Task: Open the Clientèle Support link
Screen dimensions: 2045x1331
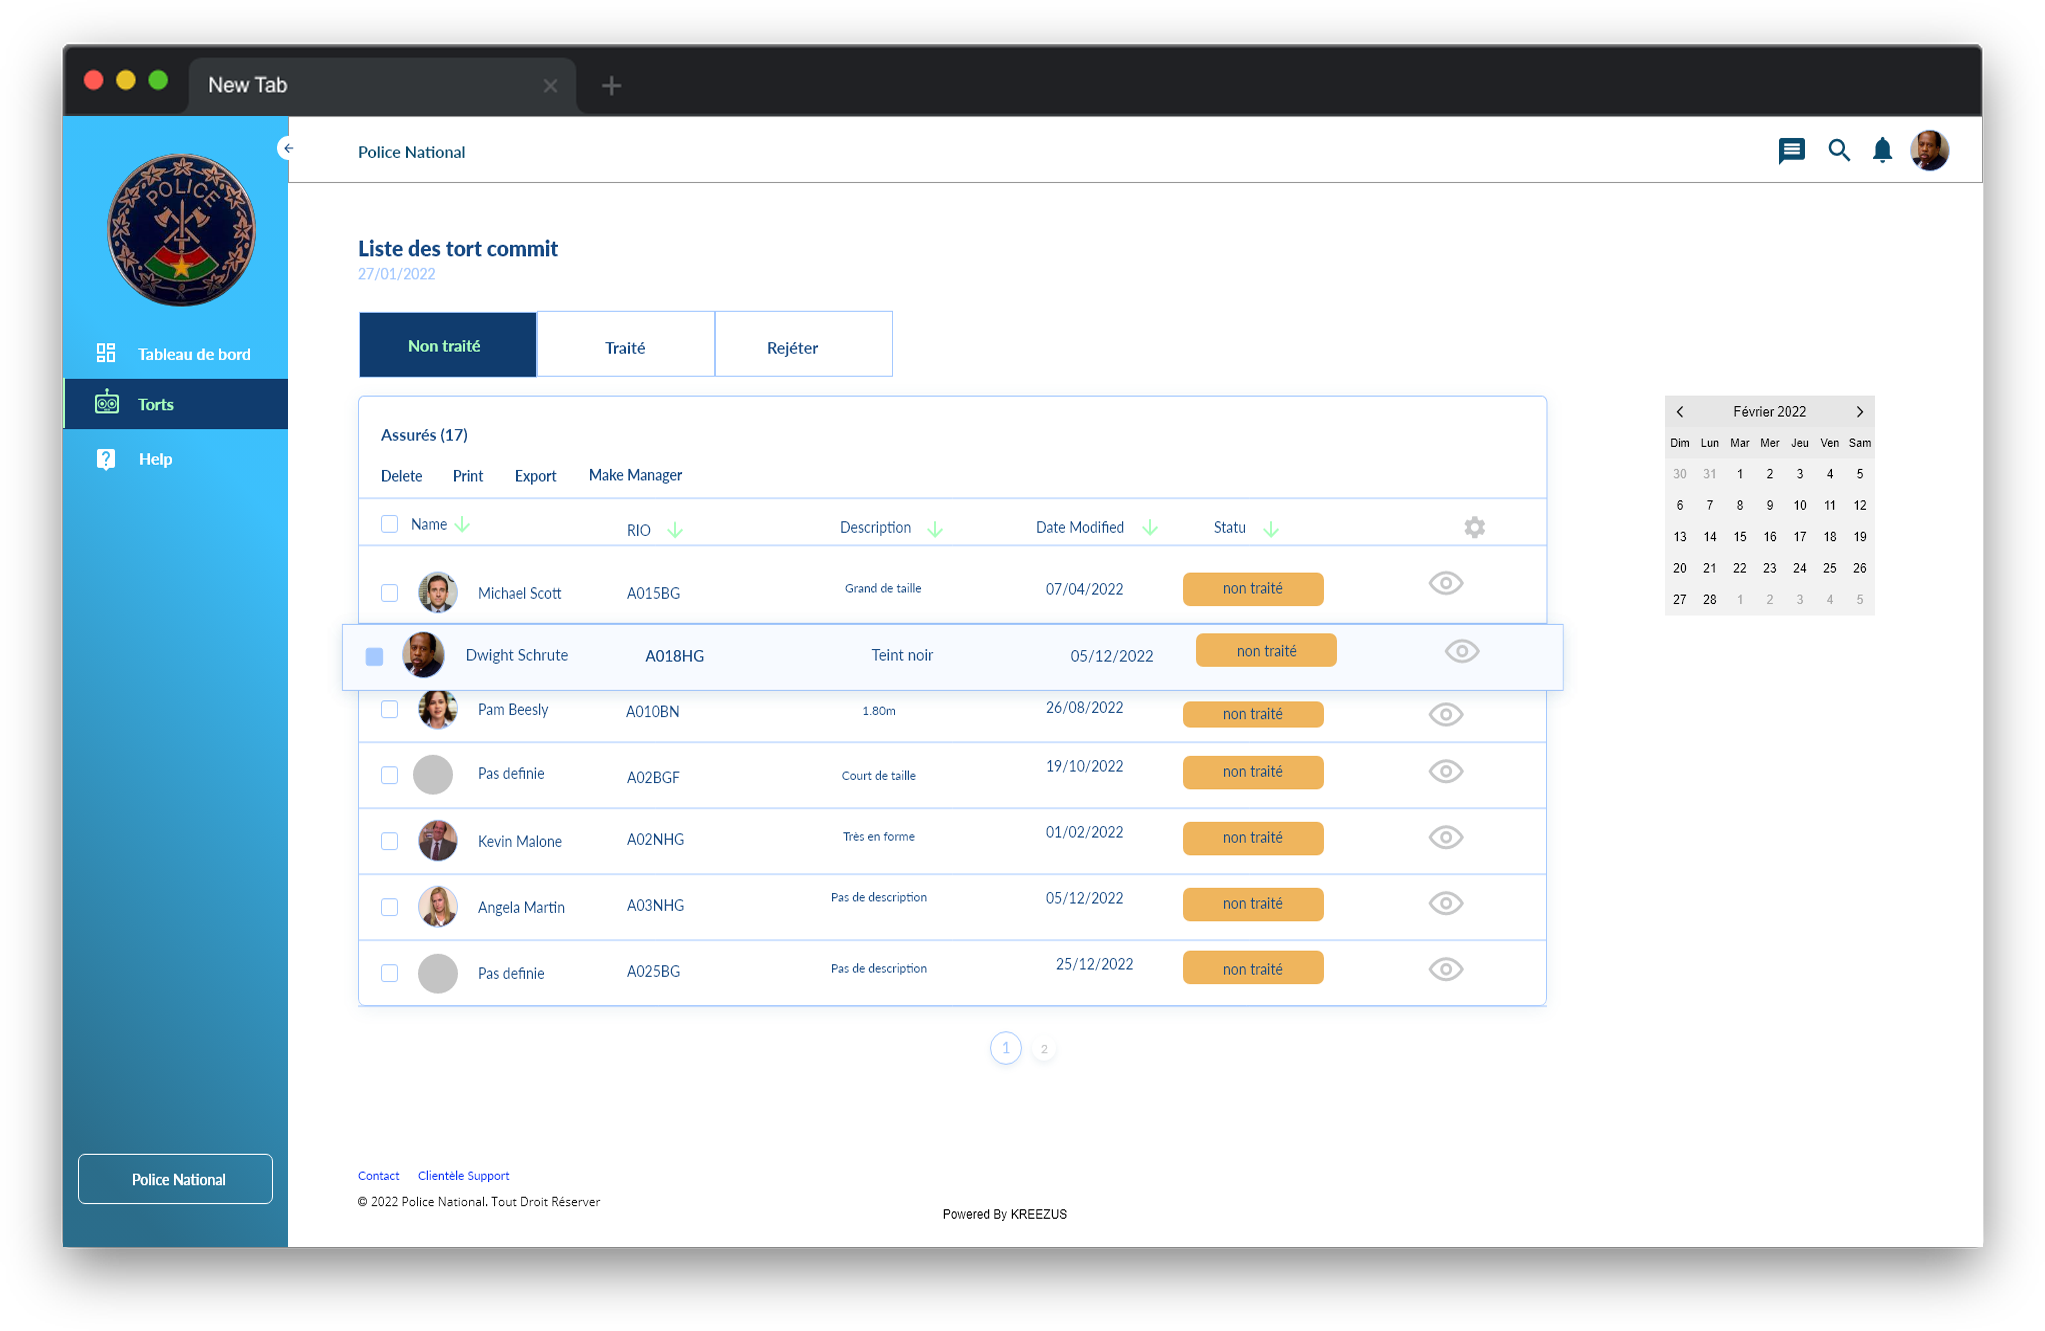Action: point(463,1176)
